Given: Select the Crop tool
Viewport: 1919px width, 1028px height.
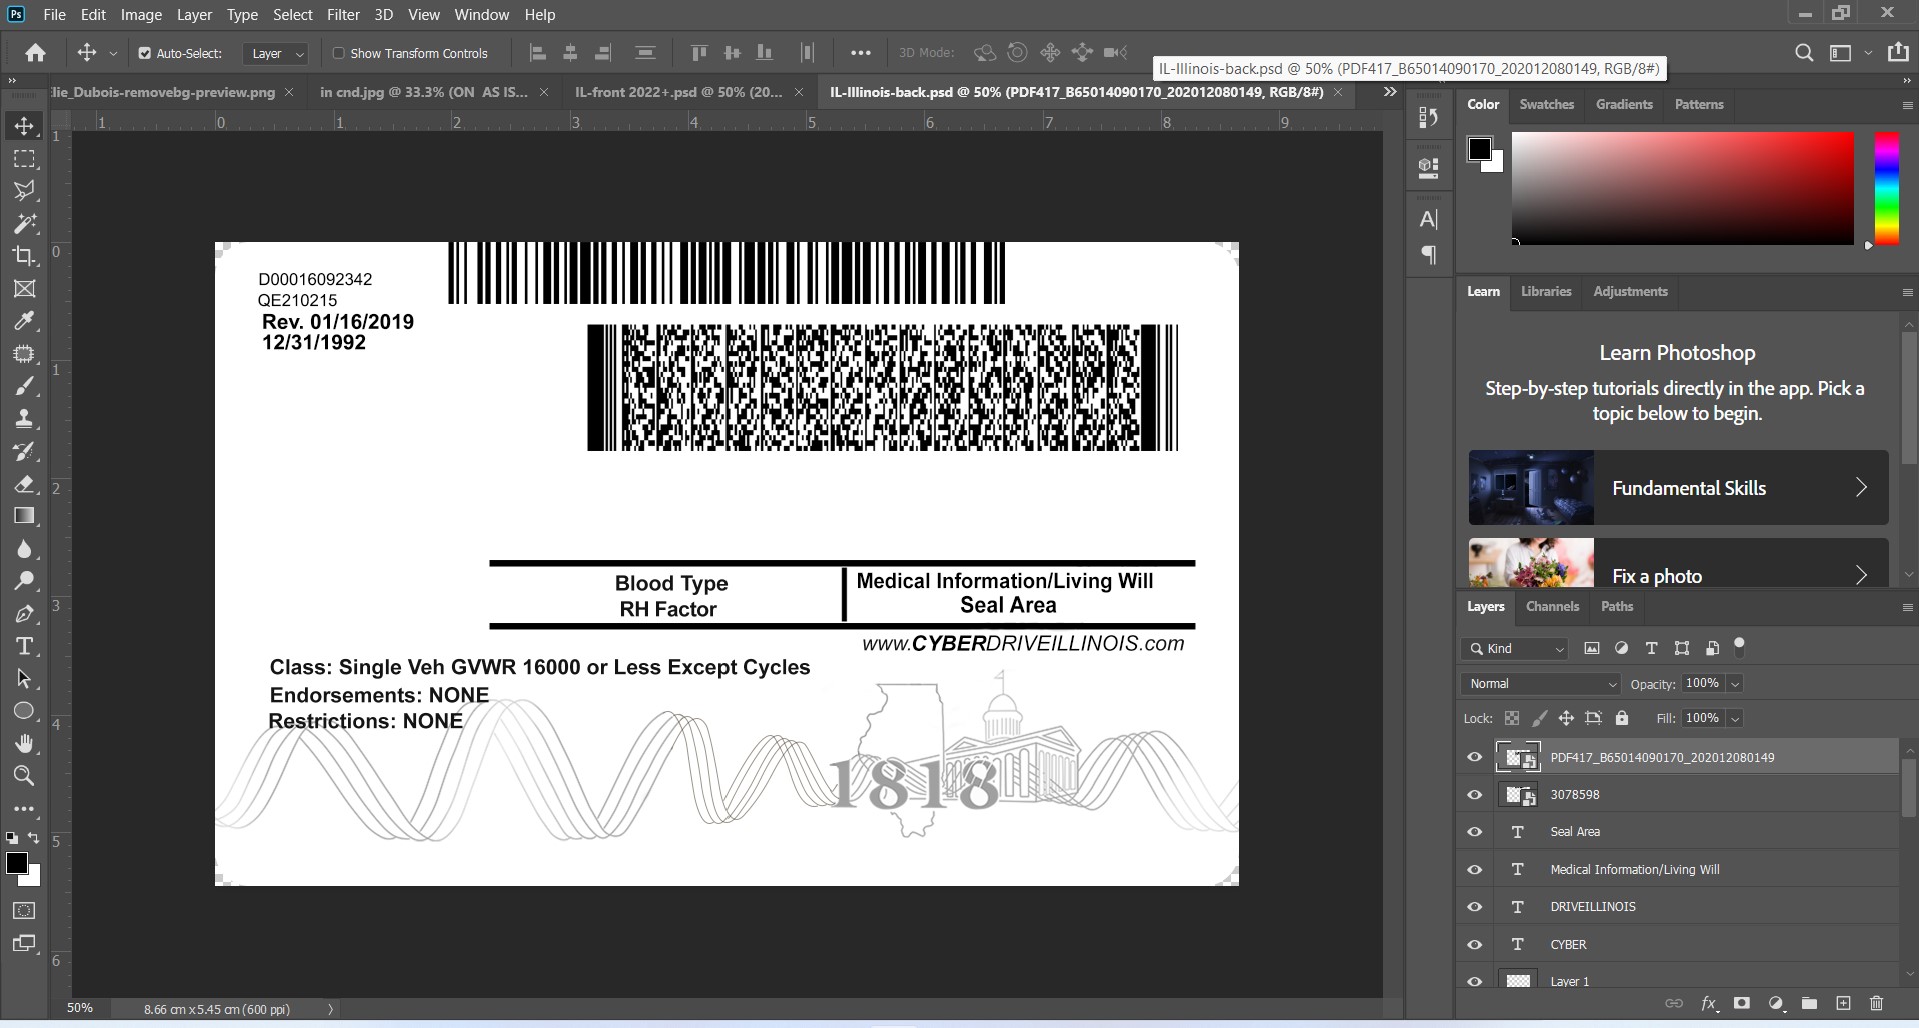Looking at the screenshot, I should (24, 256).
